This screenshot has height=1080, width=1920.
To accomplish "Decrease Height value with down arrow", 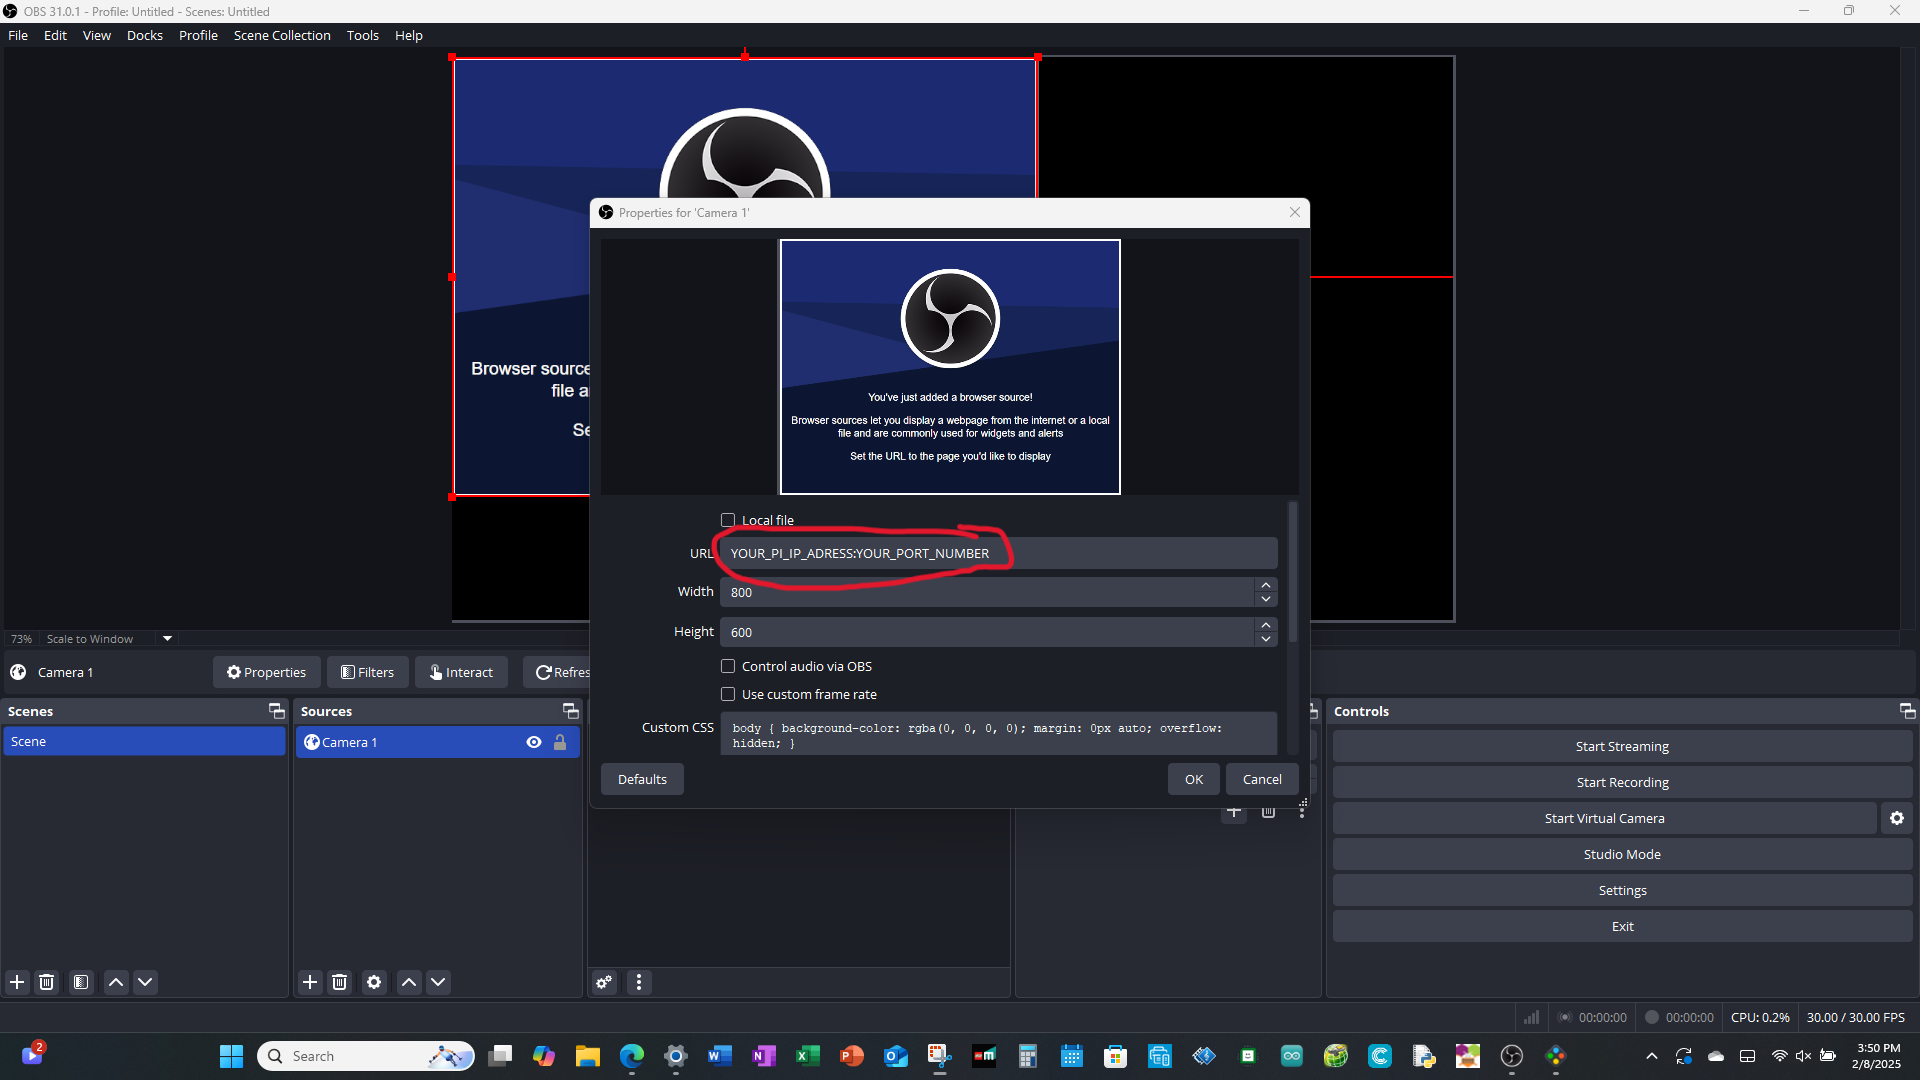I will [x=1266, y=639].
